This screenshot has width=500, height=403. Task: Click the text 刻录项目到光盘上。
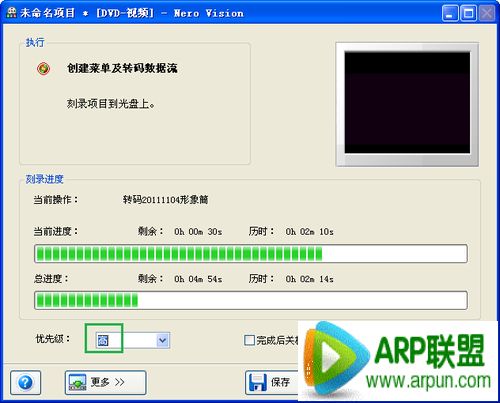[x=111, y=104]
